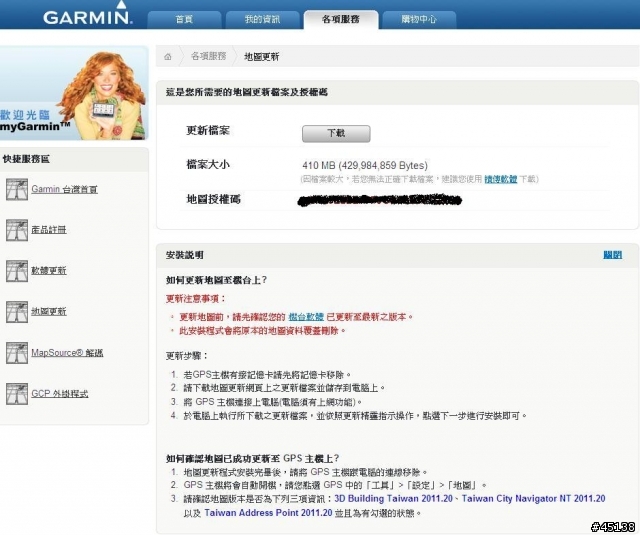Click the 檔案大小 label
Screen dimensions: 640x535
pyautogui.click(x=208, y=164)
